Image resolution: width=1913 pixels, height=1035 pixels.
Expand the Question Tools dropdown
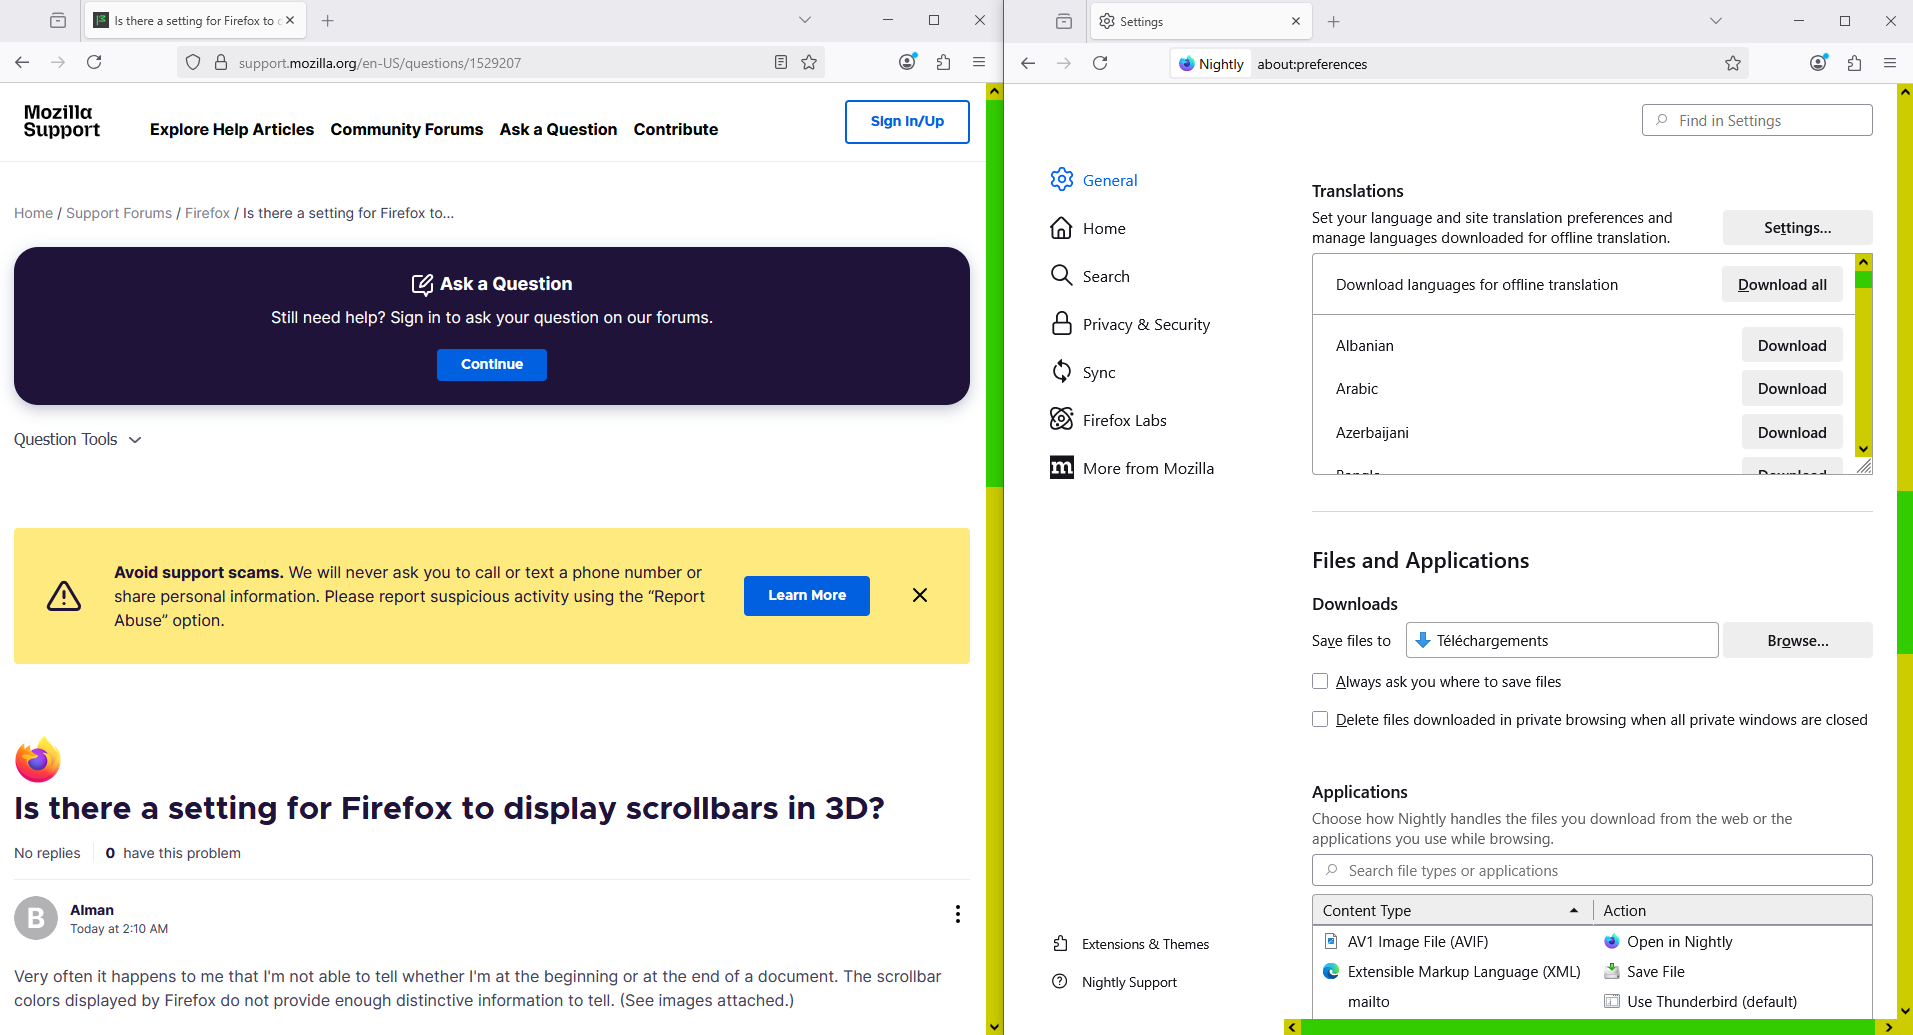pyautogui.click(x=78, y=439)
